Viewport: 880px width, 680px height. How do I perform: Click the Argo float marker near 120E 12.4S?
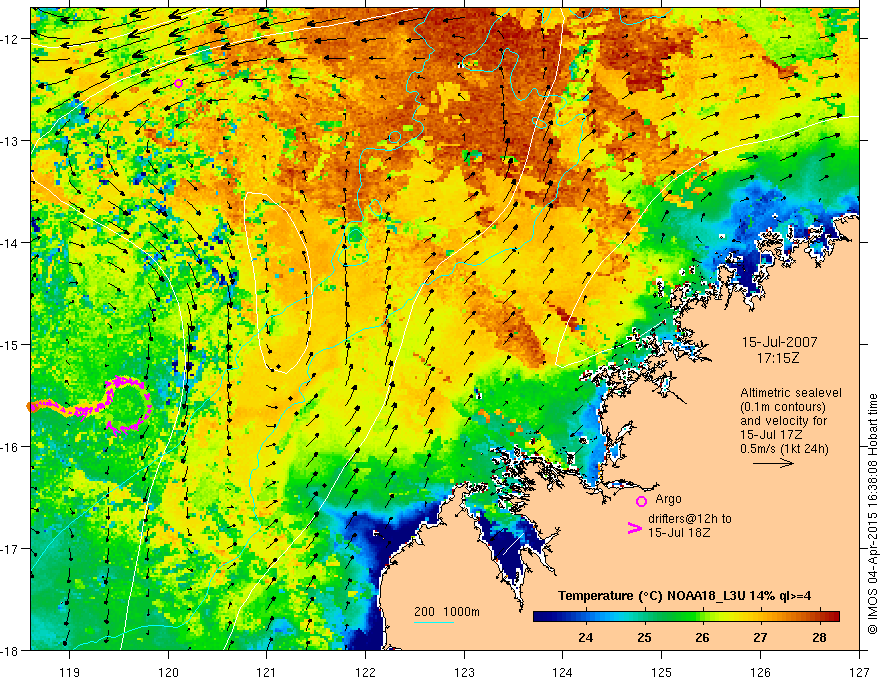point(178,84)
